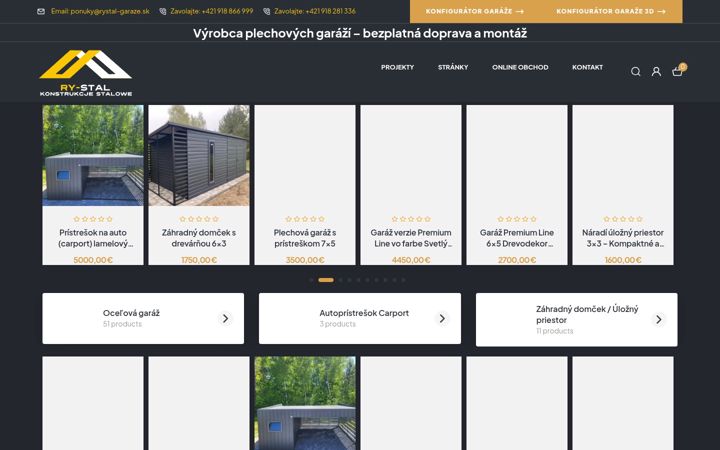
Task: Open Oceľová garáž category card
Action: [143, 318]
